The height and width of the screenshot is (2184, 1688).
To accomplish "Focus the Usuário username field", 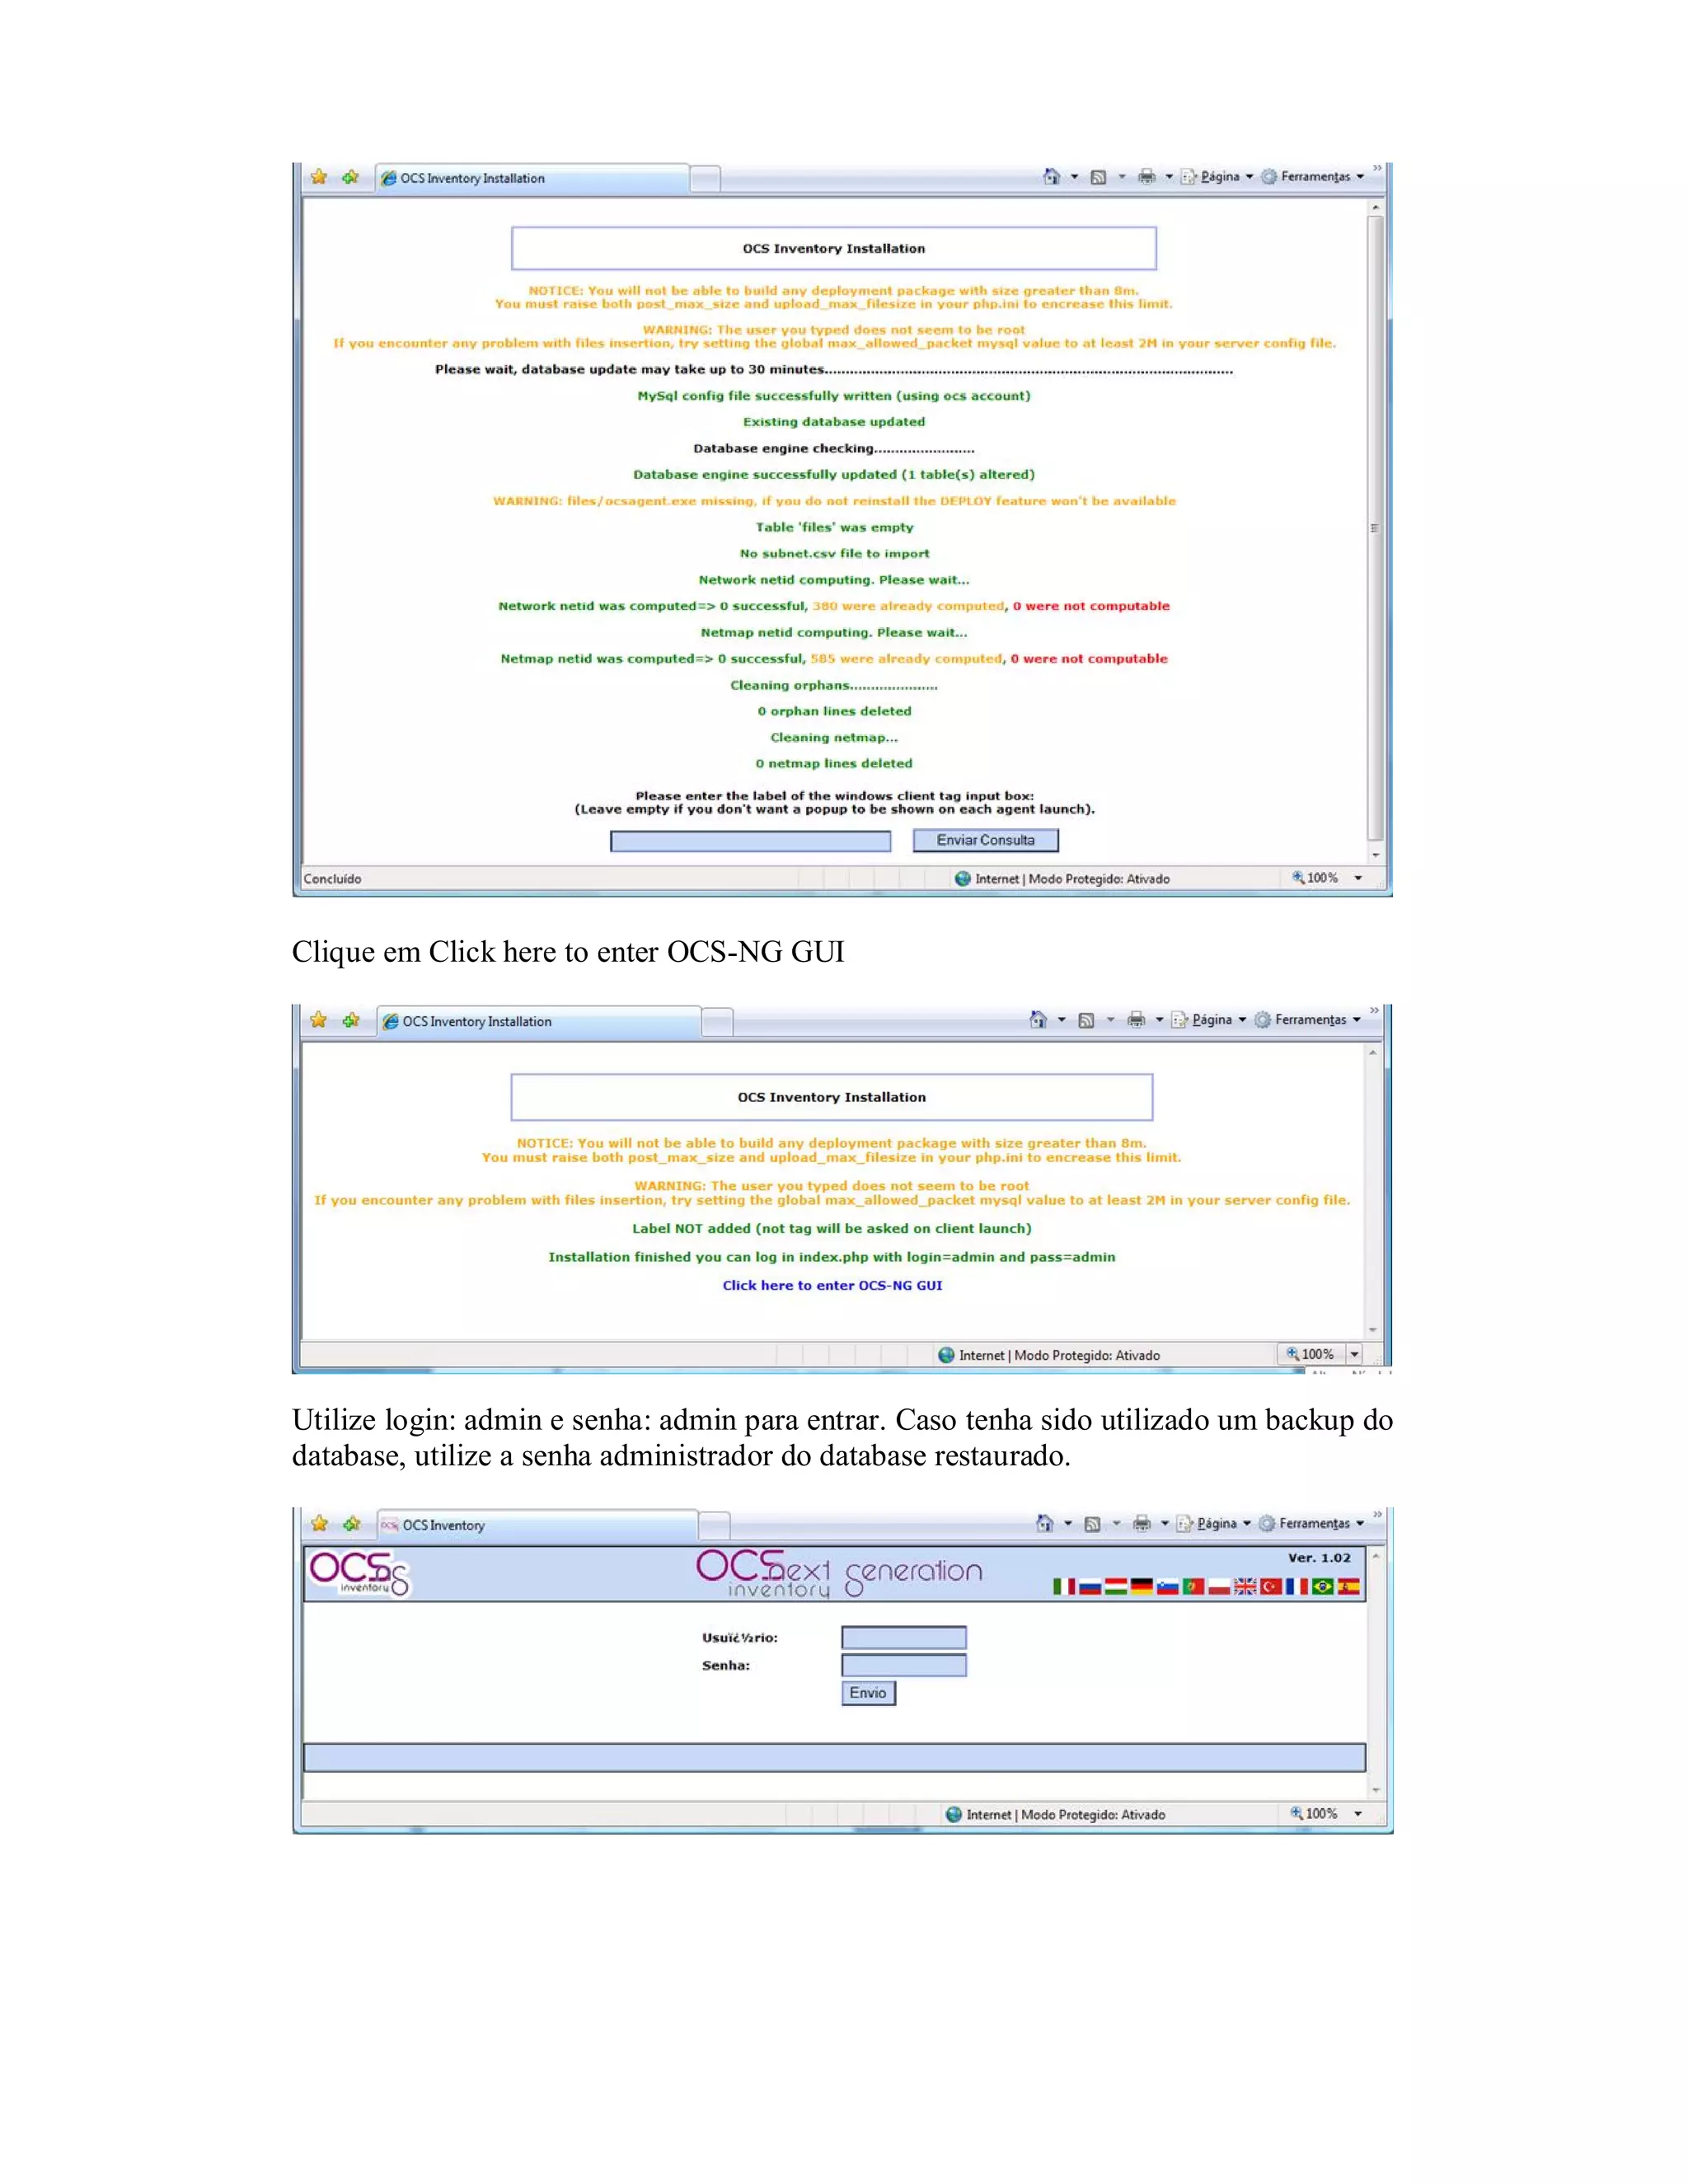I will click(904, 1637).
